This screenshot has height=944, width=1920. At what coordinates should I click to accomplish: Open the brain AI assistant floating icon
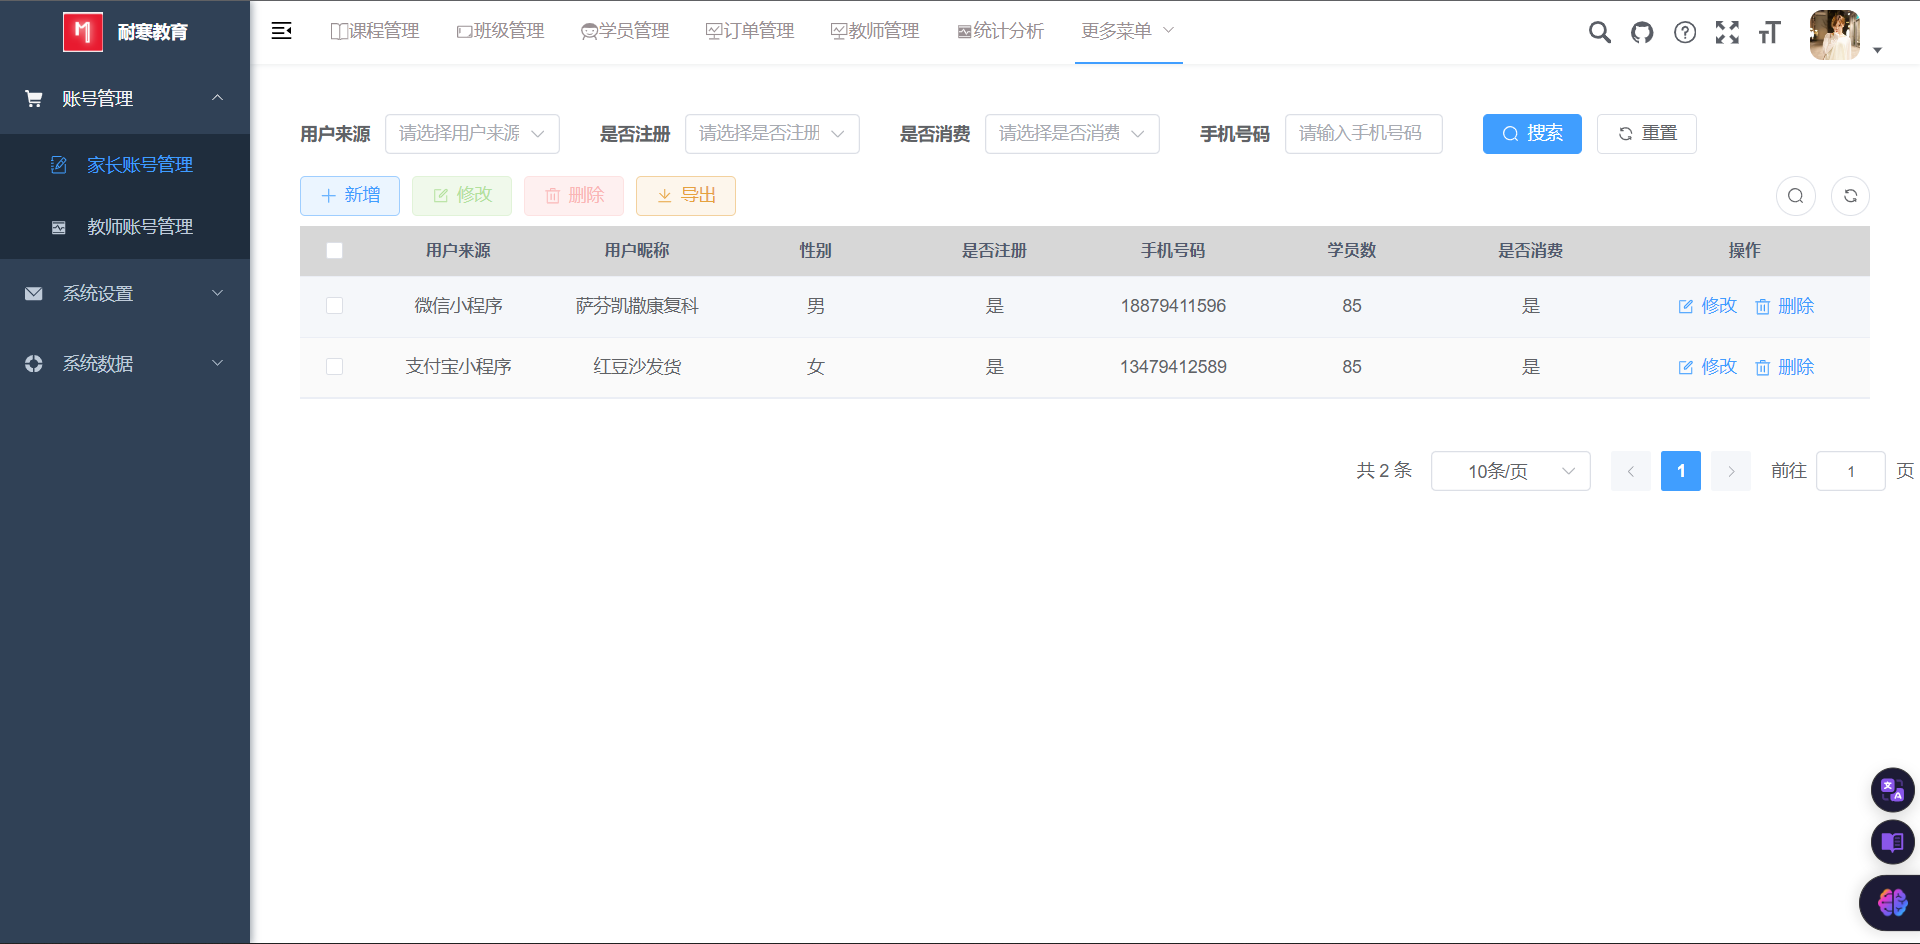1891,903
